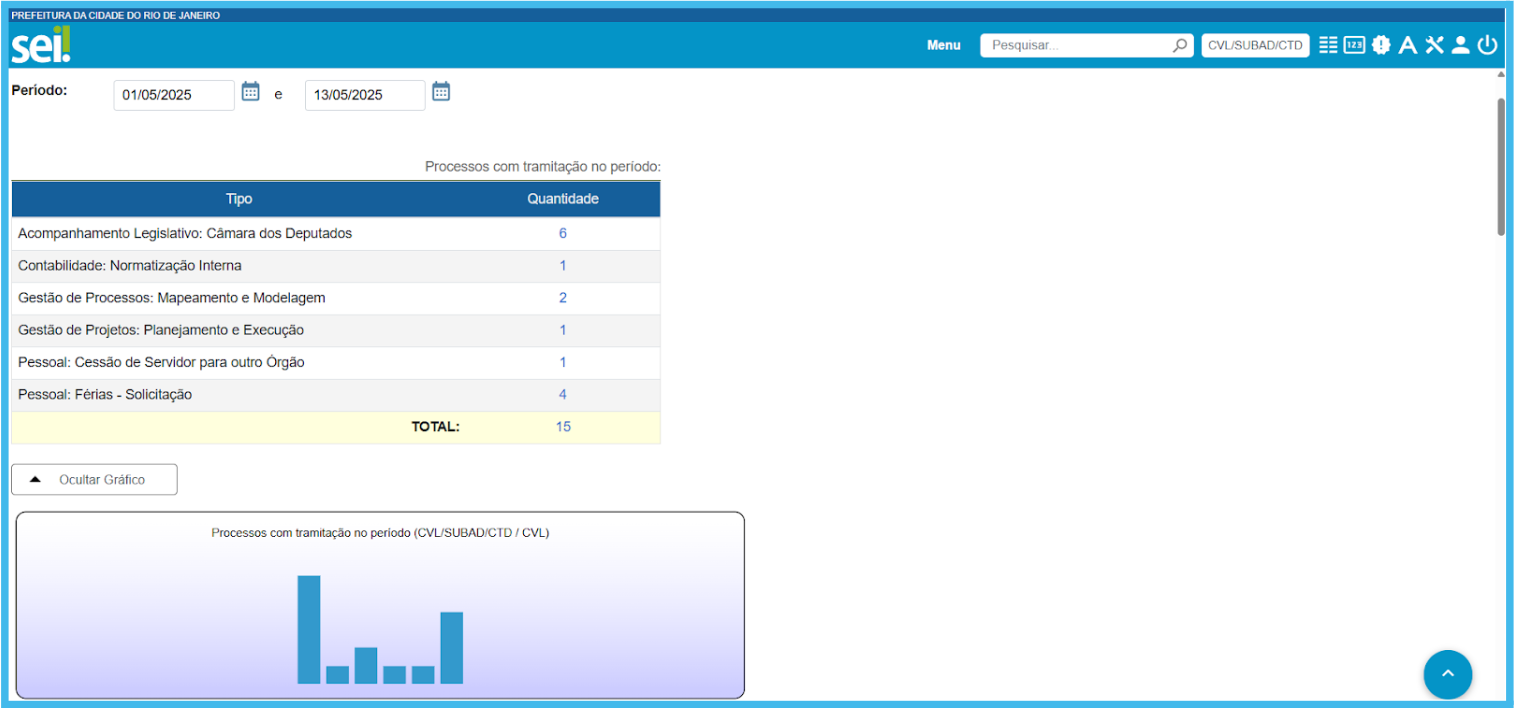Click the tallest bar in the chart
1514x708 pixels.
pos(309,629)
